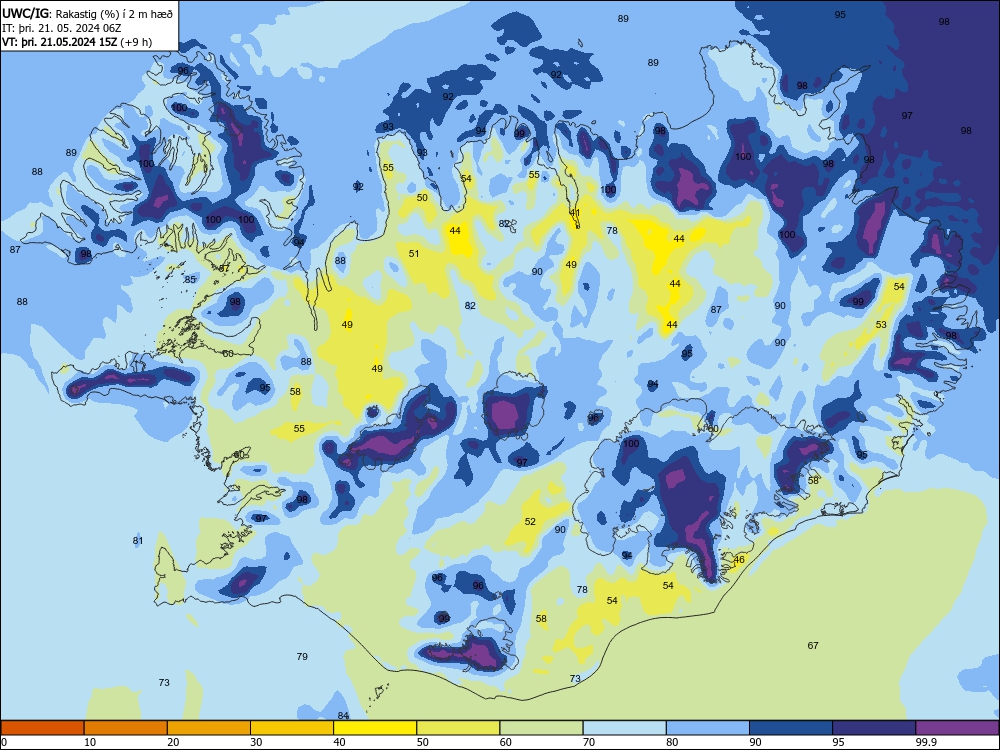Click the '0' legend tick label
This screenshot has width=1000, height=750.
(4, 742)
